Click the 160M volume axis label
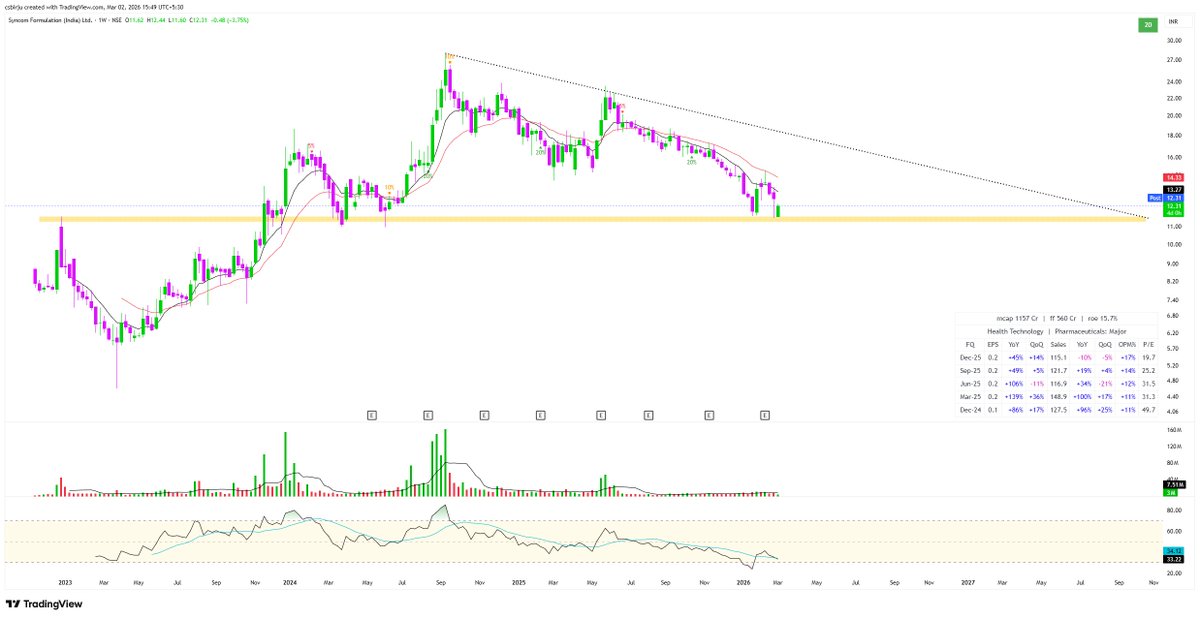Image resolution: width=1200 pixels, height=619 pixels. (1173, 431)
